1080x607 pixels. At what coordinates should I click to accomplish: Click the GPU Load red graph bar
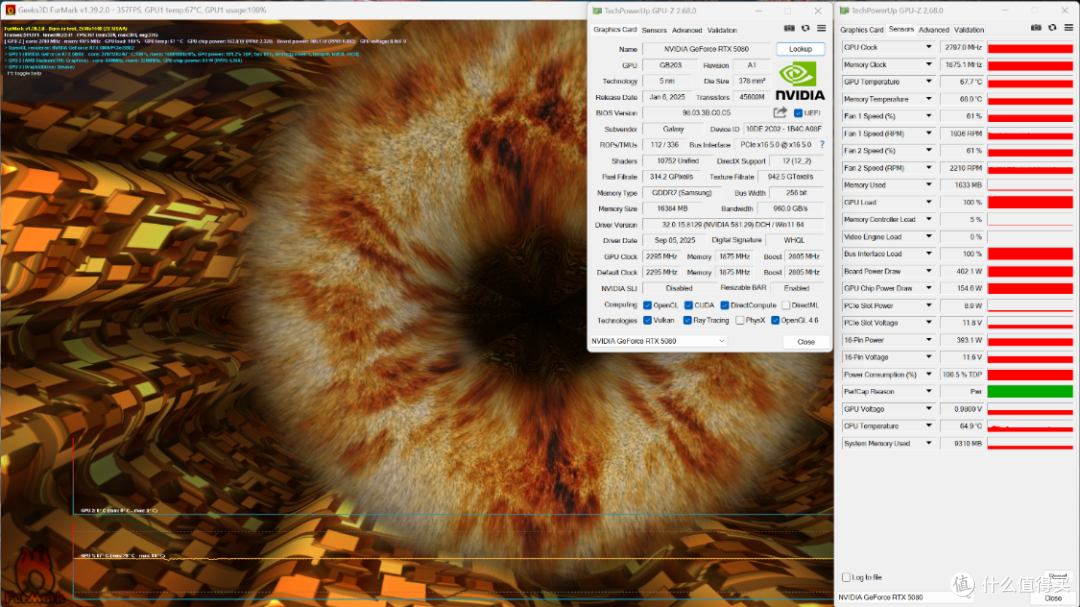(1030, 202)
